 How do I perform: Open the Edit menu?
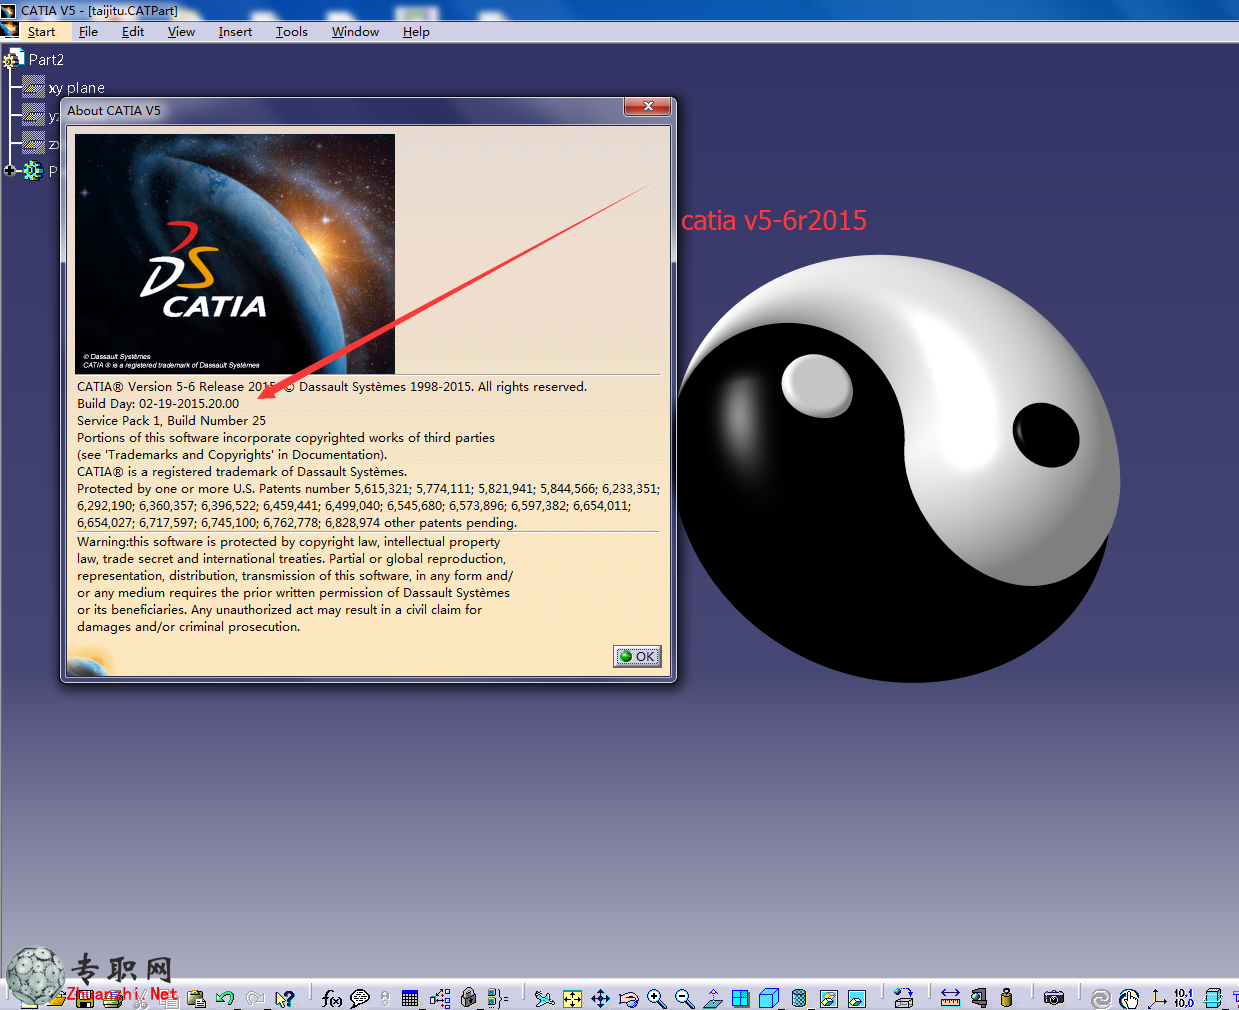point(133,32)
